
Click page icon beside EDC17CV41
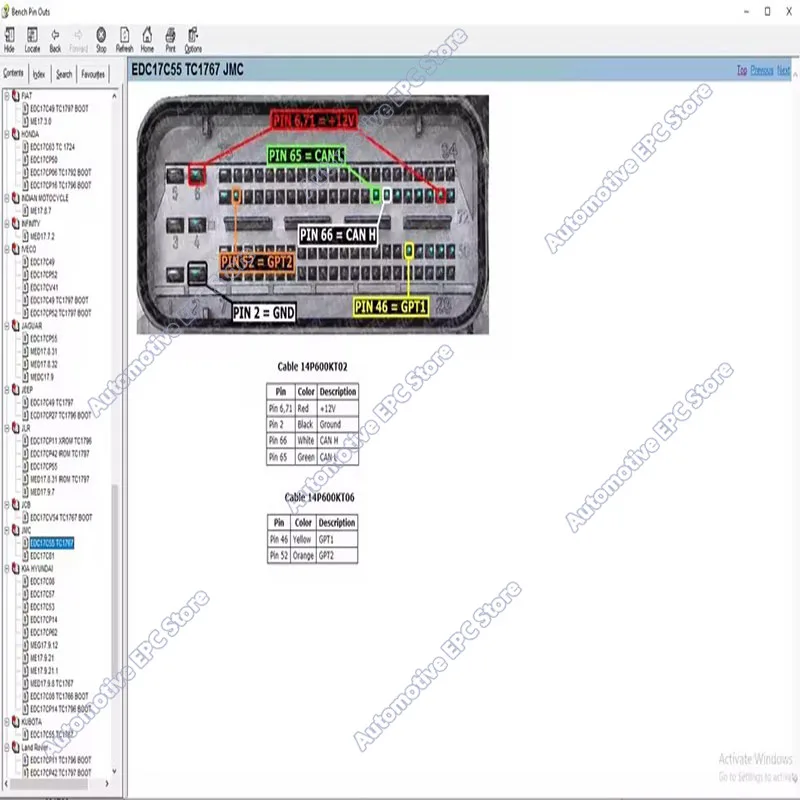click(25, 287)
